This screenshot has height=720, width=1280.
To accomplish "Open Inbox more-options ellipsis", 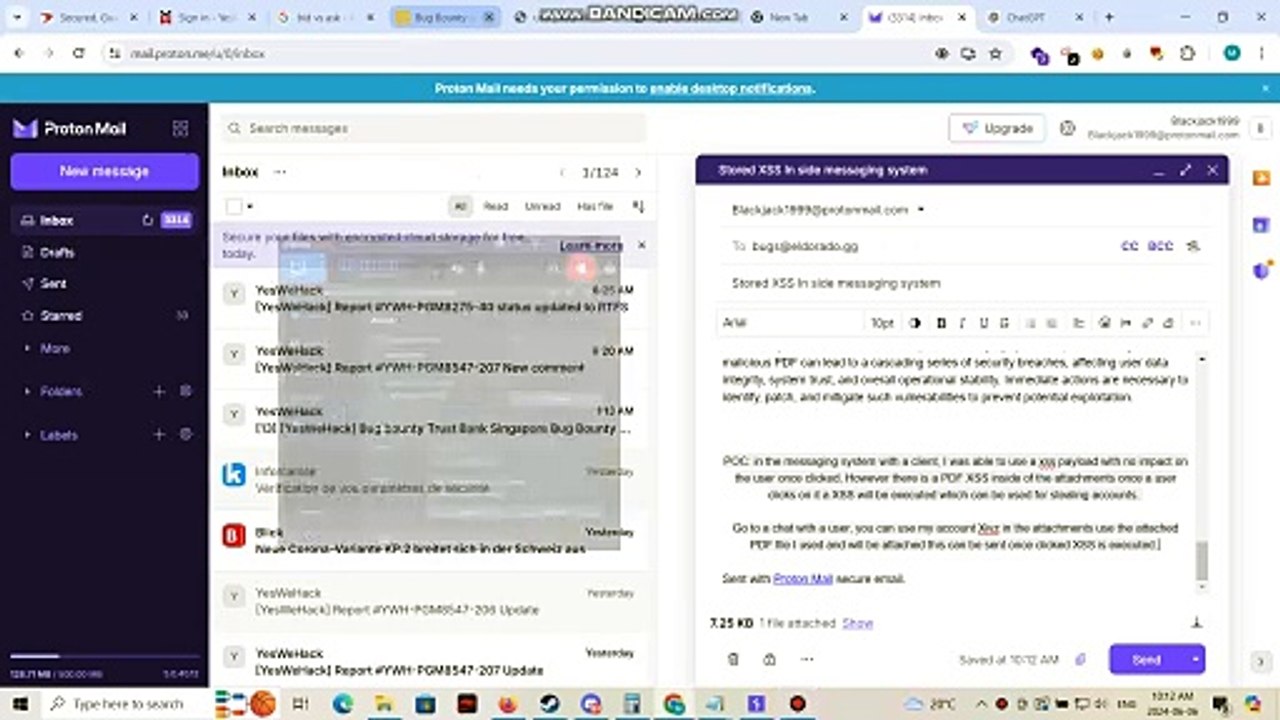I will coord(280,172).
